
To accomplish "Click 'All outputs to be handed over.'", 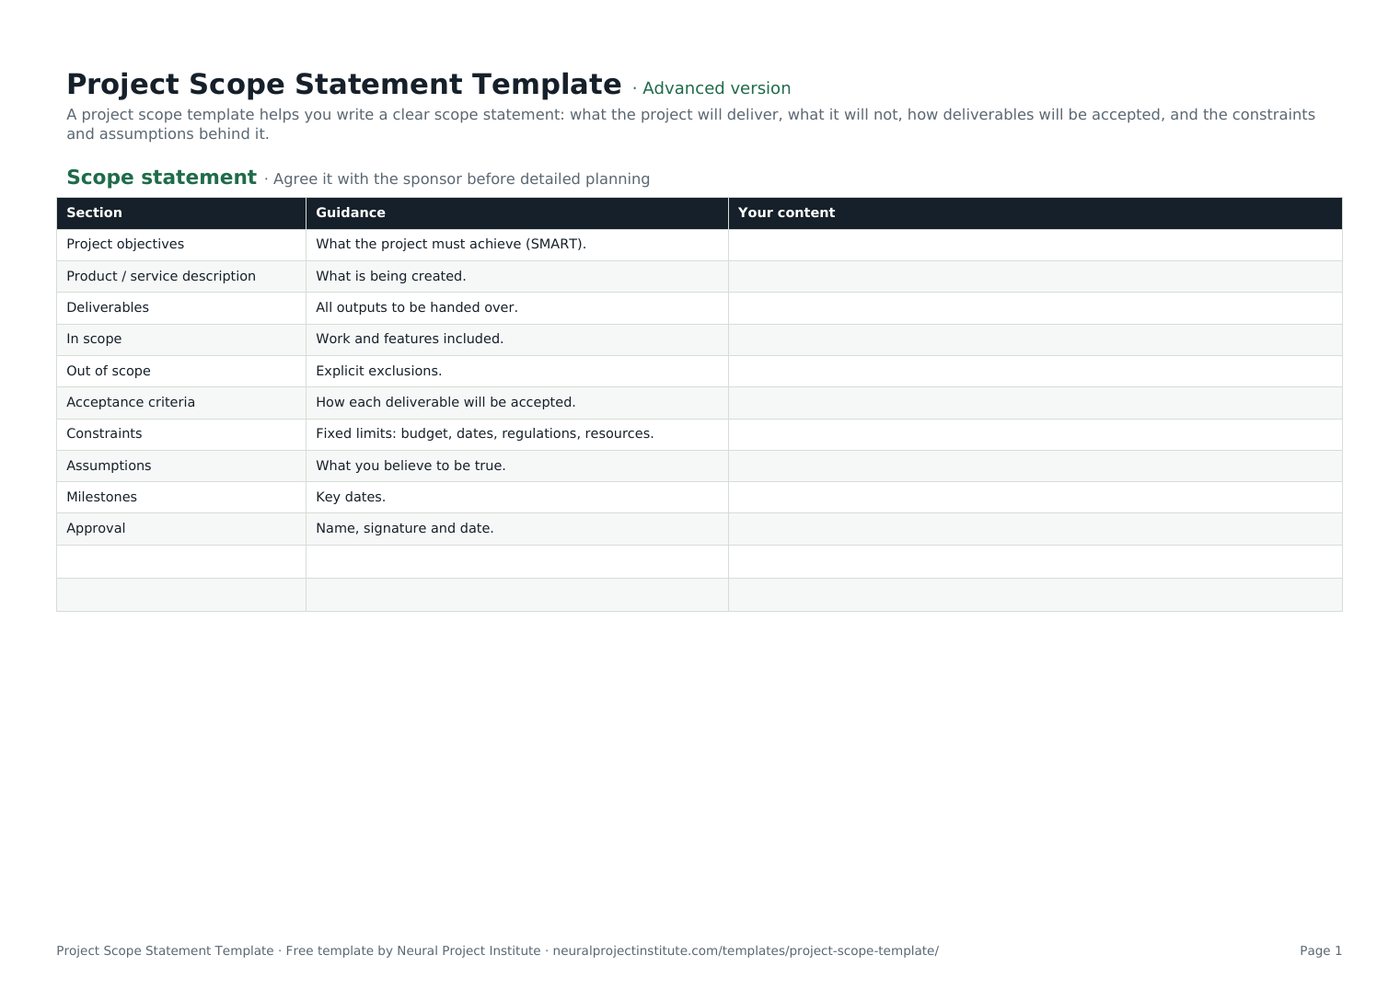I will coord(517,308).
